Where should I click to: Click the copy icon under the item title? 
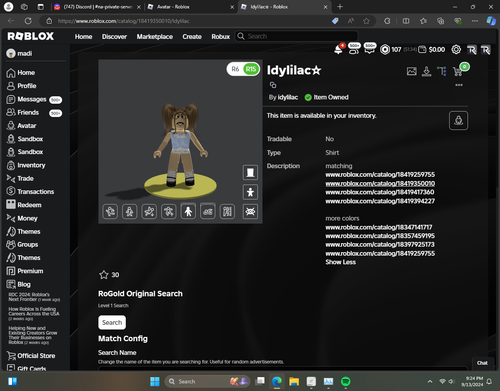(x=273, y=85)
